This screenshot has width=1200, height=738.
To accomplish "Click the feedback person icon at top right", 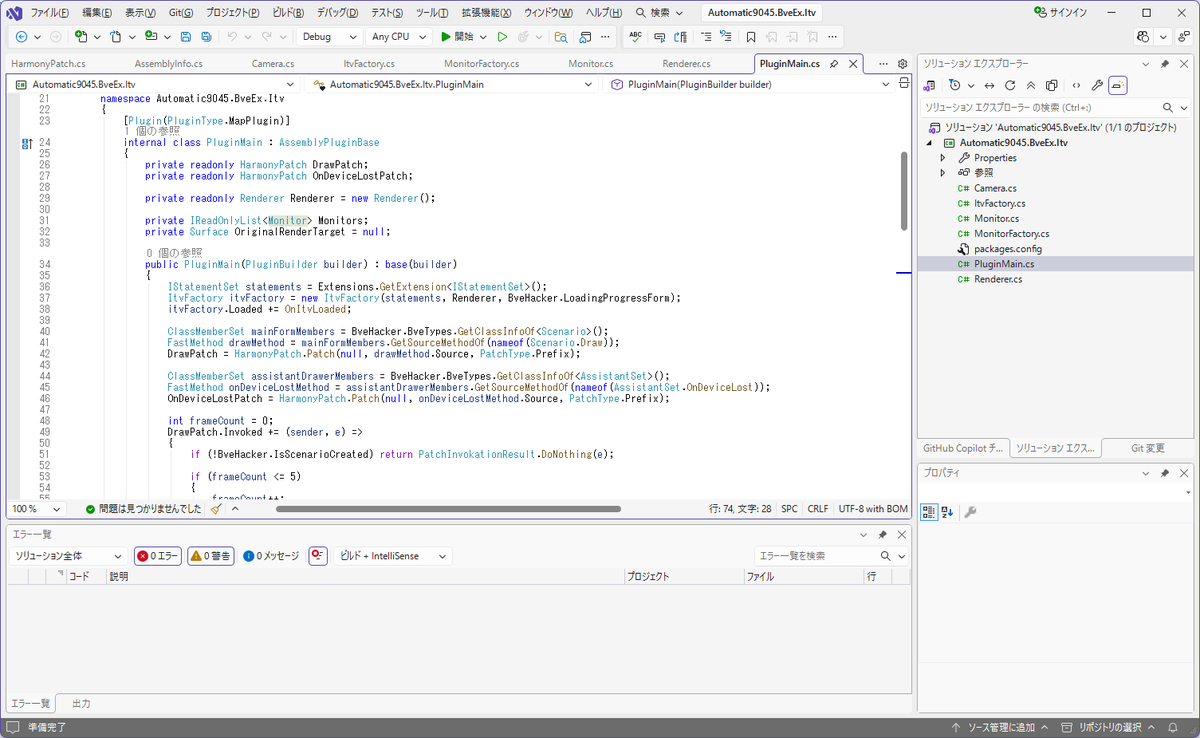I will pyautogui.click(x=1184, y=36).
